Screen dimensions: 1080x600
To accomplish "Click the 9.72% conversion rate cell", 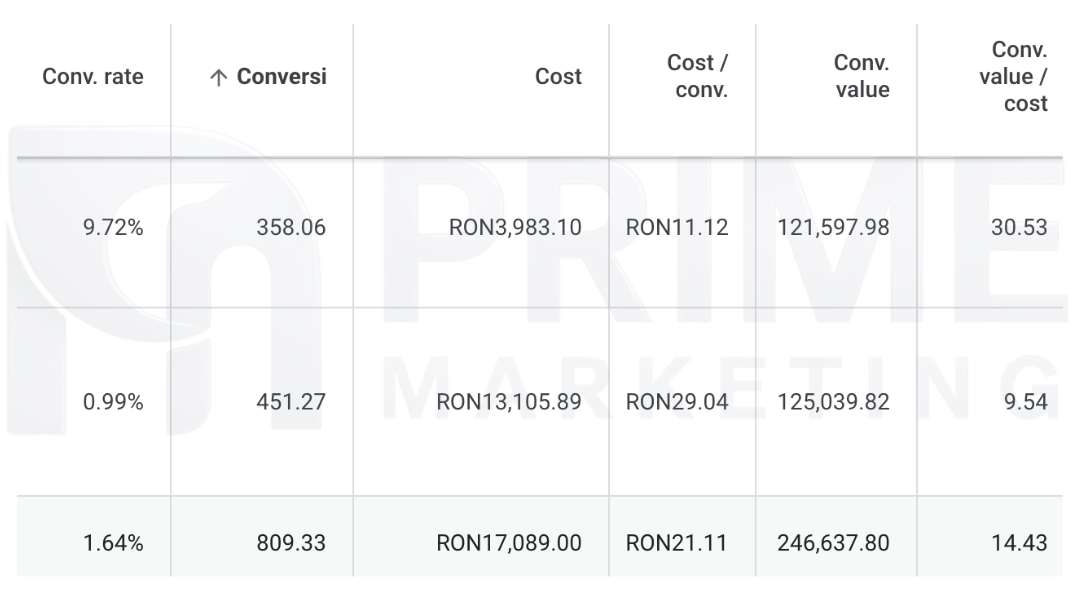I will click(x=112, y=228).
